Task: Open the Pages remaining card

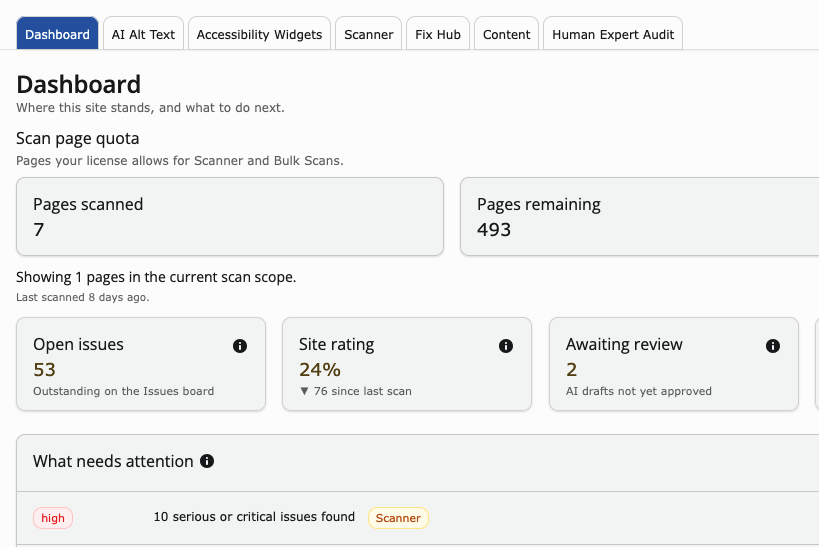Action: coord(639,216)
